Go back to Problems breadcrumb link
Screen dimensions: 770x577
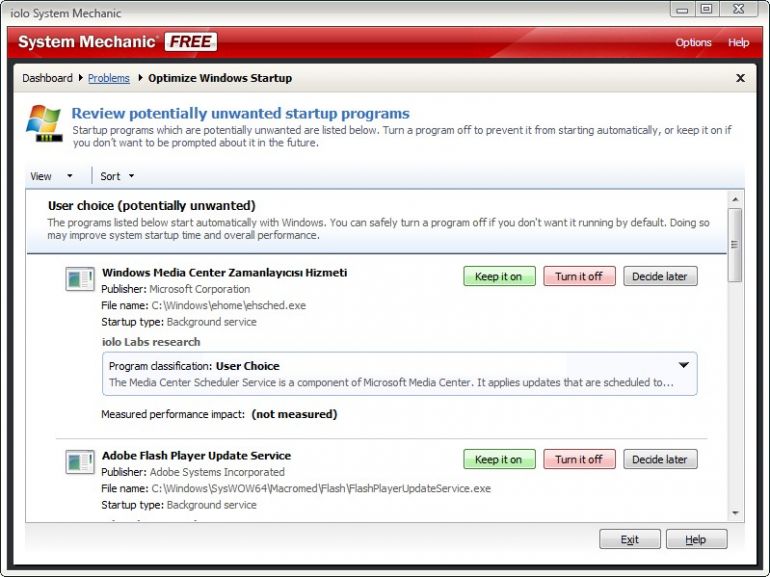(108, 78)
